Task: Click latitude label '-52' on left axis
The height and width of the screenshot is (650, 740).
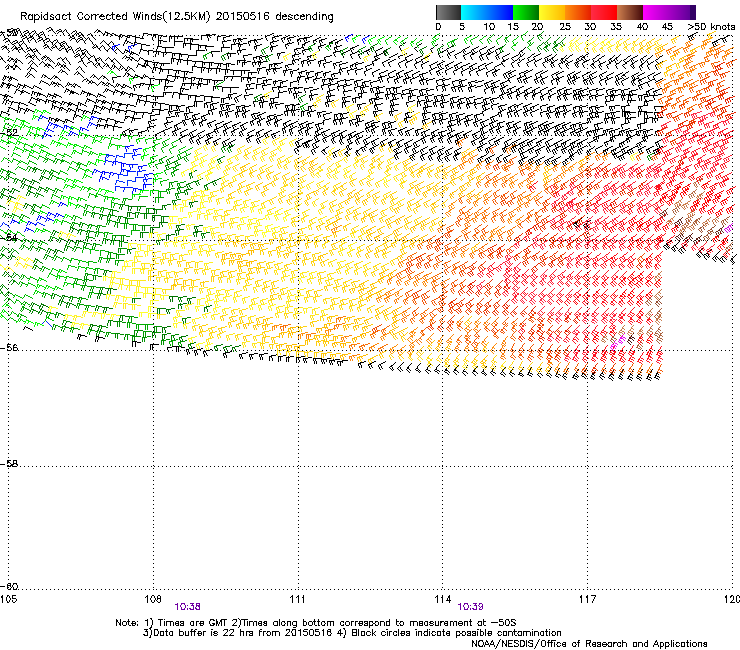Action: pyautogui.click(x=10, y=133)
